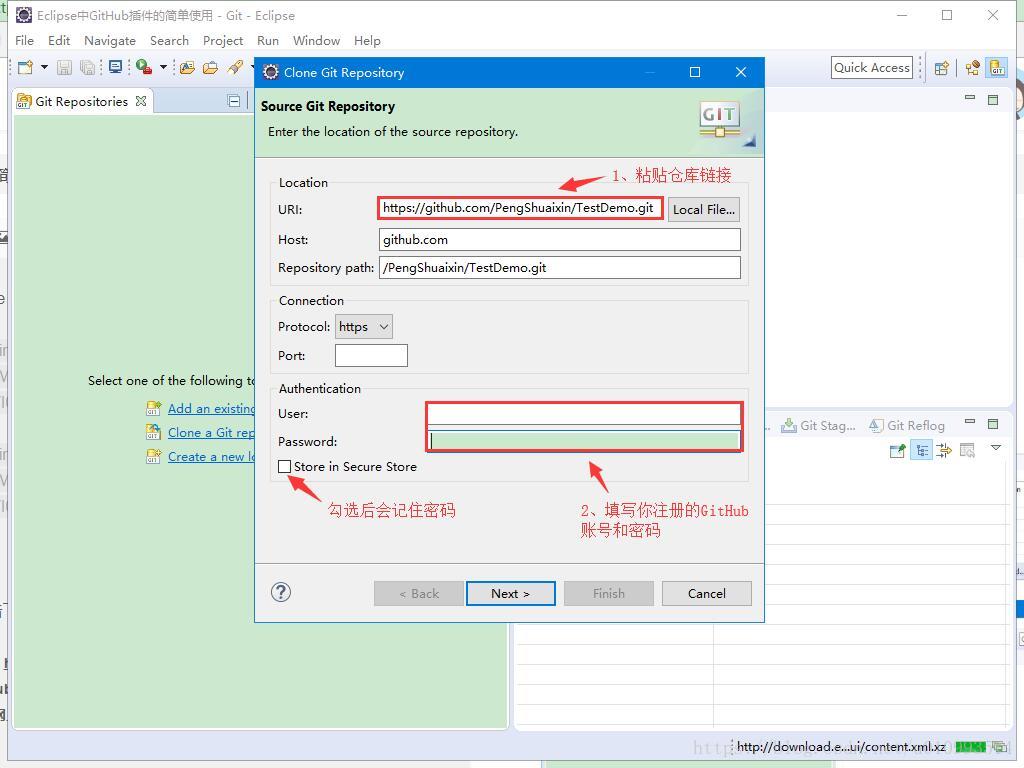This screenshot has height=768, width=1024.
Task: Click the Git Repositories view icon
Action: coord(24,101)
